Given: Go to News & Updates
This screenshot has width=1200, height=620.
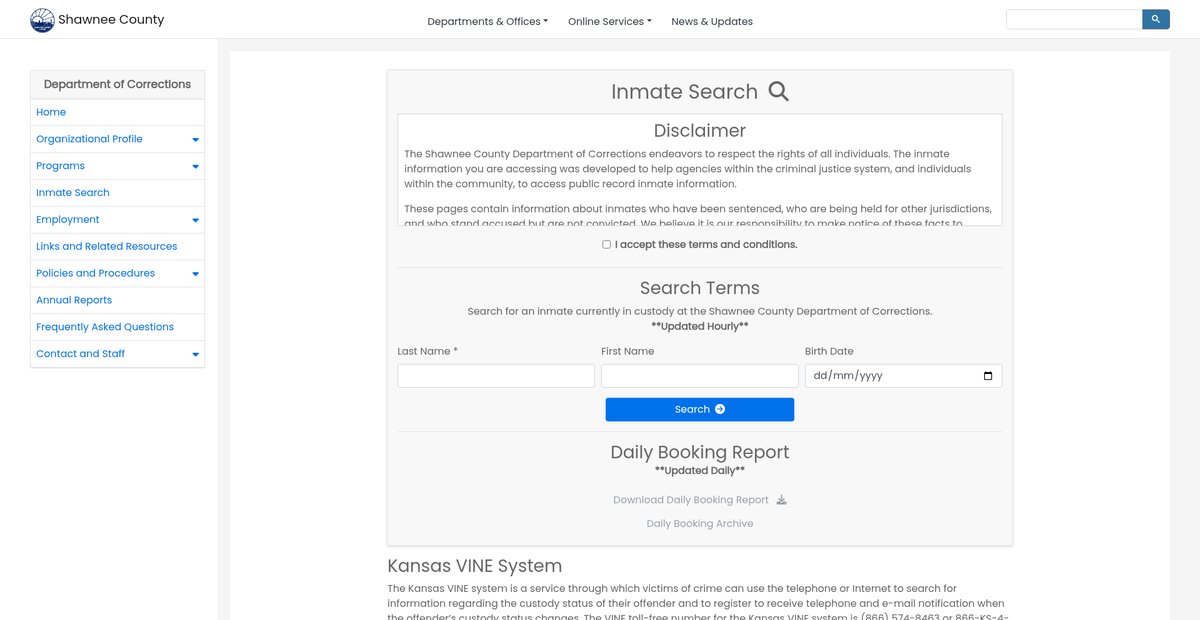Looking at the screenshot, I should (x=712, y=21).
